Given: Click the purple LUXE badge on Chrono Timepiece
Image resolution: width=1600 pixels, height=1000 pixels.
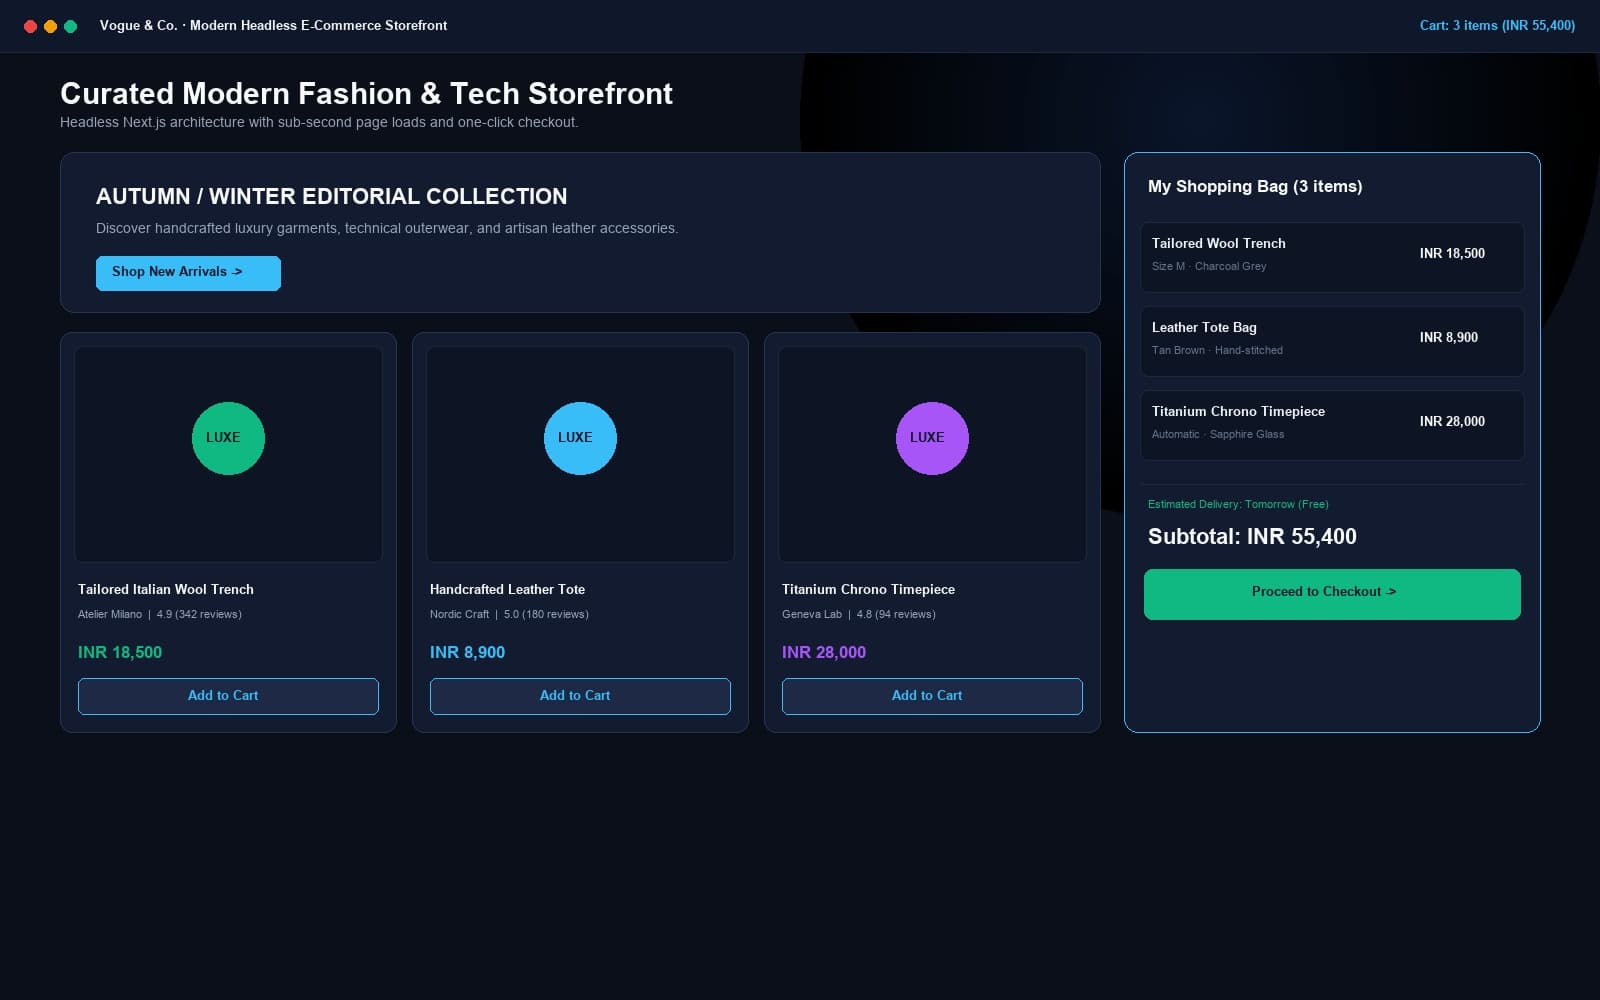Looking at the screenshot, I should [932, 438].
